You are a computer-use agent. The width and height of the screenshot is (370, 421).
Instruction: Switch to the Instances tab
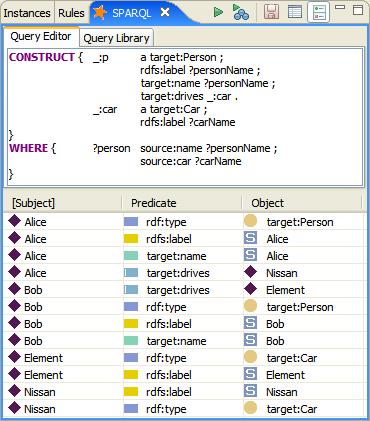(27, 13)
